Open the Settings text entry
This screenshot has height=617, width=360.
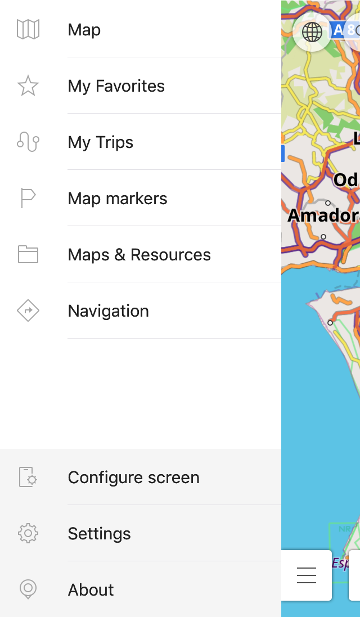(99, 534)
